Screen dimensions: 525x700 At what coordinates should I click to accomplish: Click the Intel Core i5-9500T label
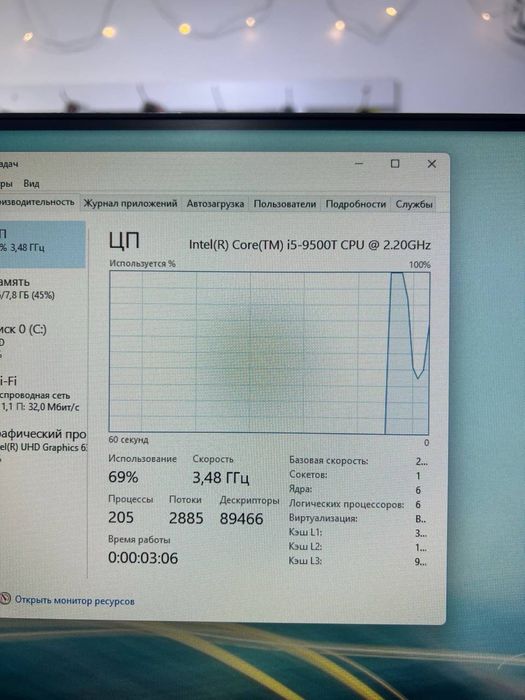309,245
